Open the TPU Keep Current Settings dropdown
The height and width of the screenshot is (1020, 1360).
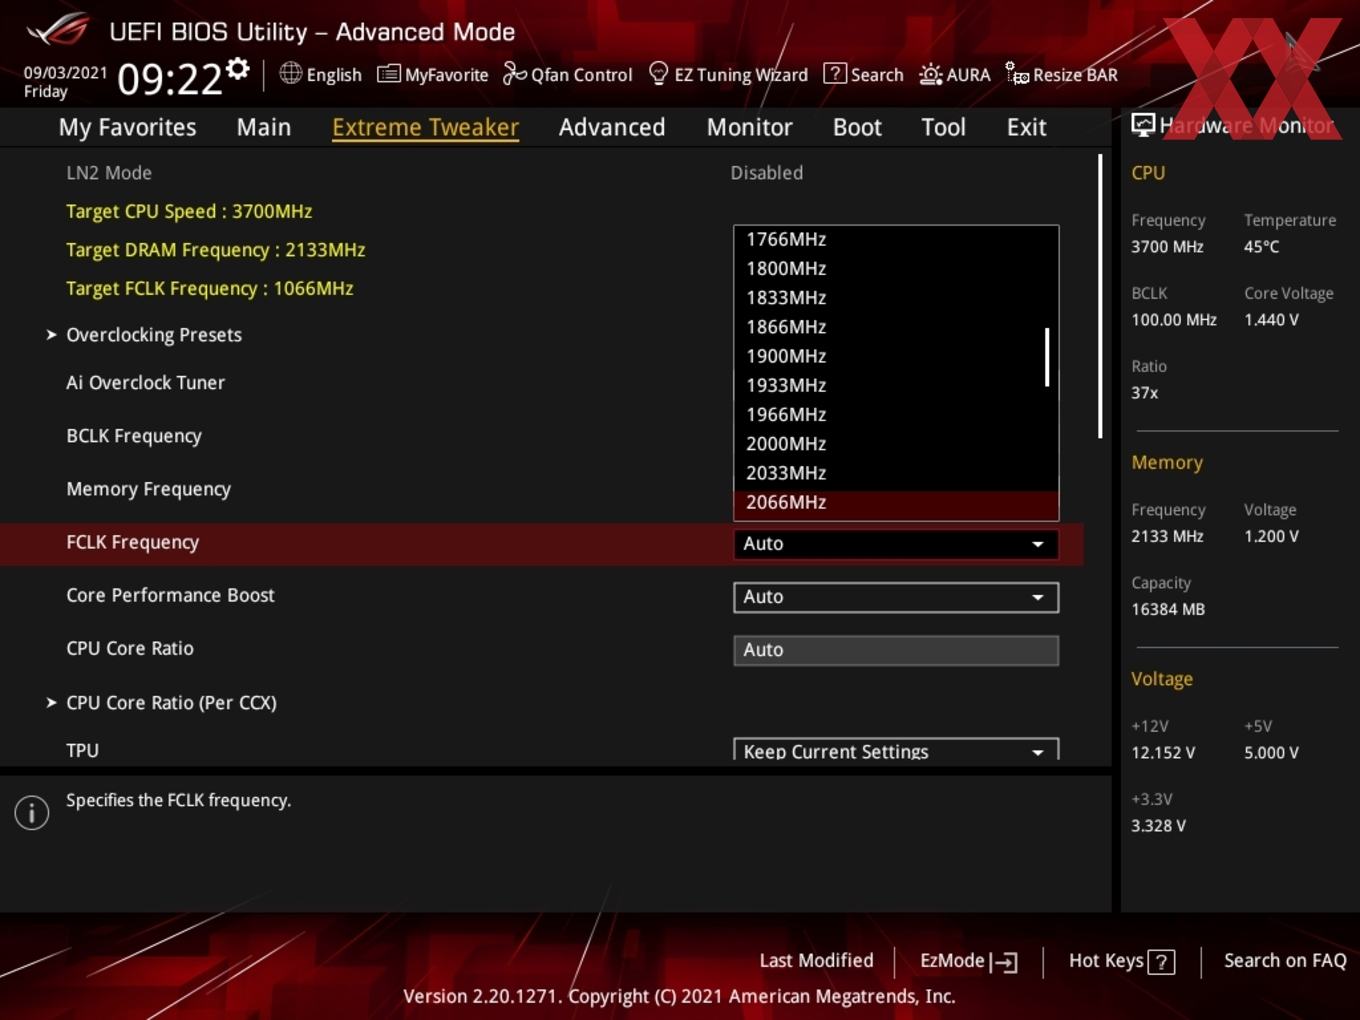(895, 750)
